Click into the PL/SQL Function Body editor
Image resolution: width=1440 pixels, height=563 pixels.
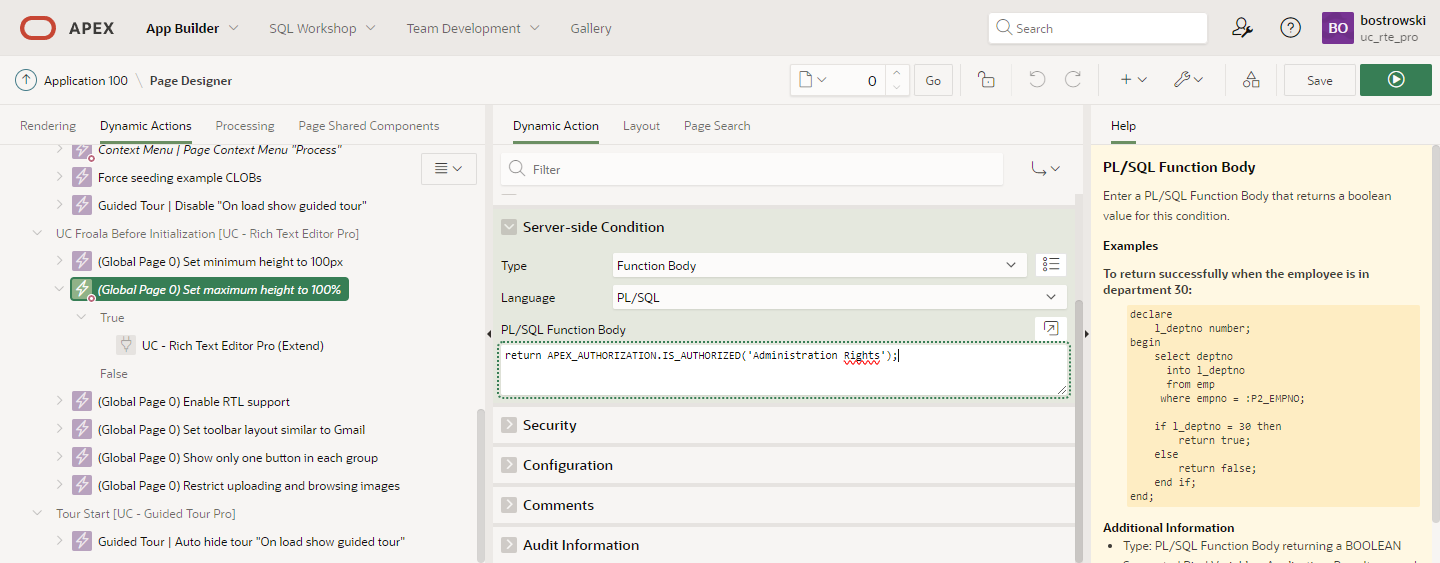coord(784,370)
